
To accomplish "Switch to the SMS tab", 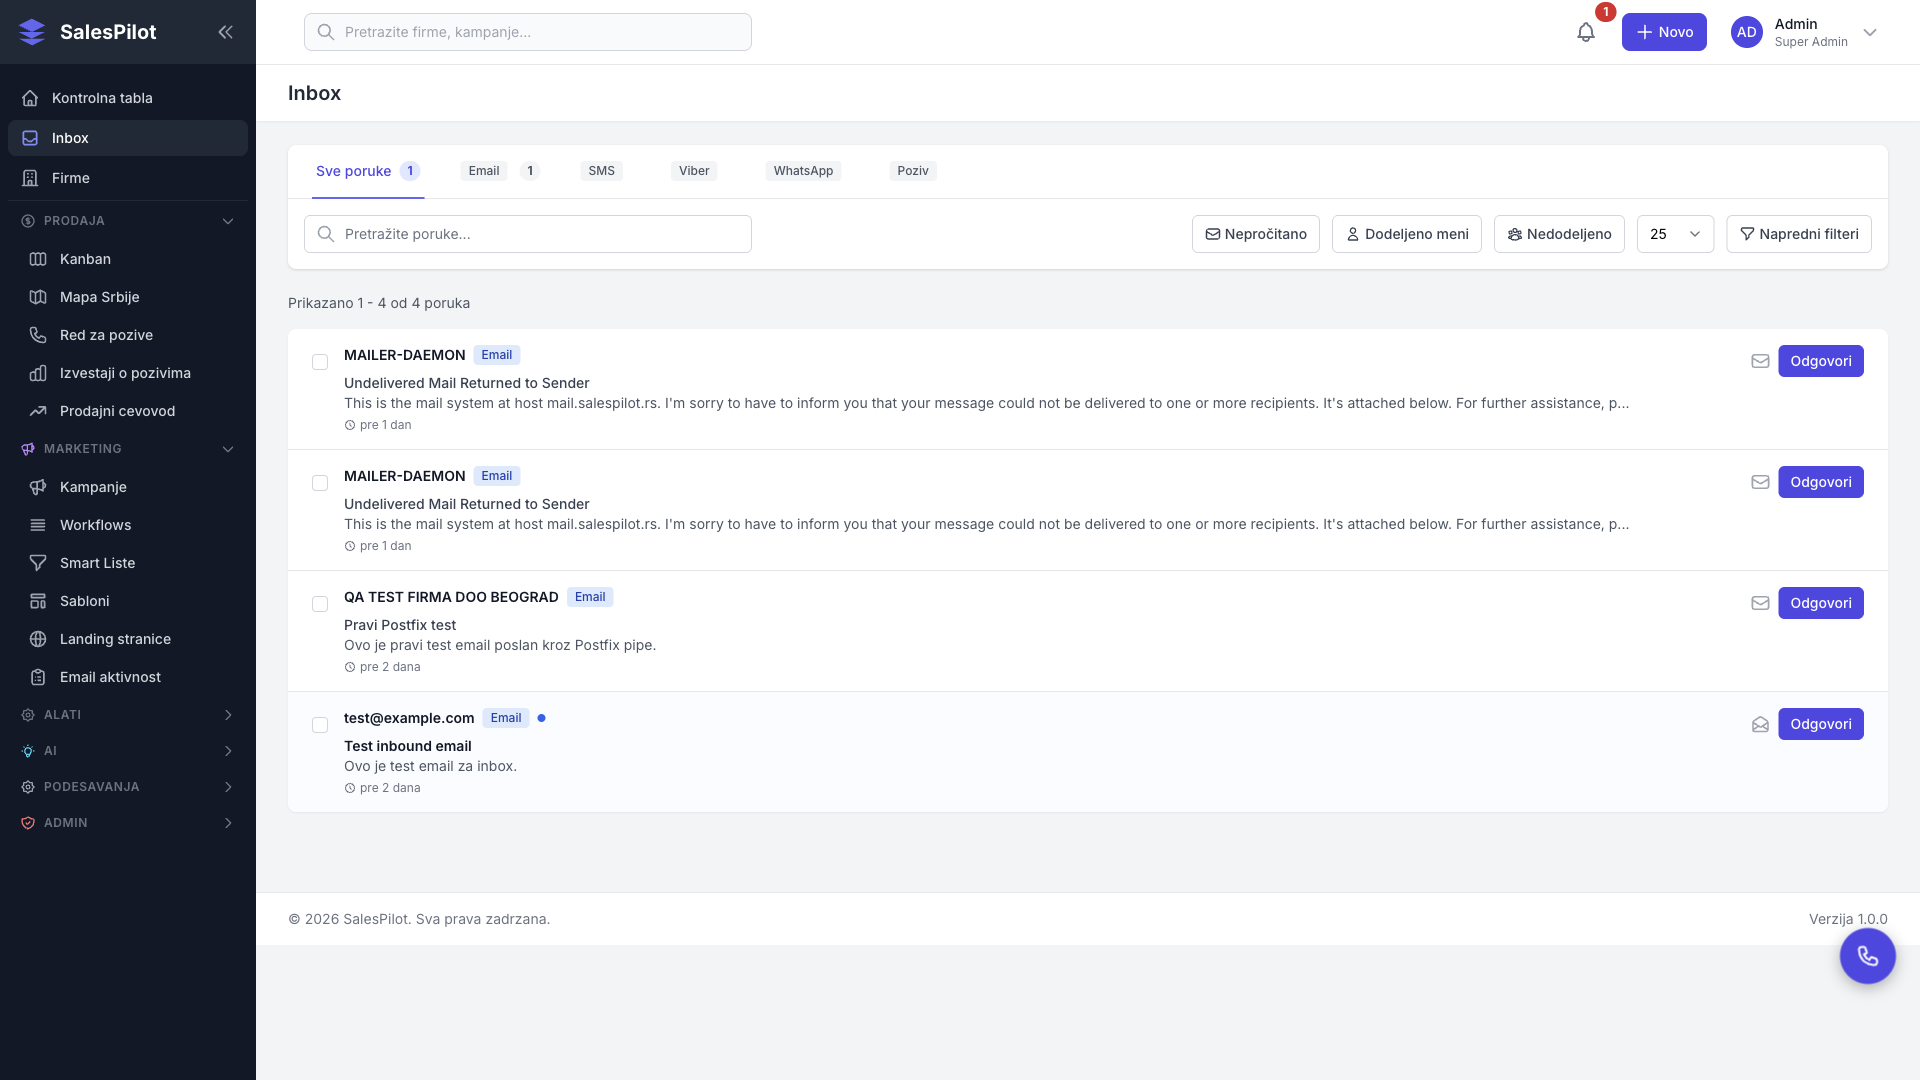I will coord(601,171).
